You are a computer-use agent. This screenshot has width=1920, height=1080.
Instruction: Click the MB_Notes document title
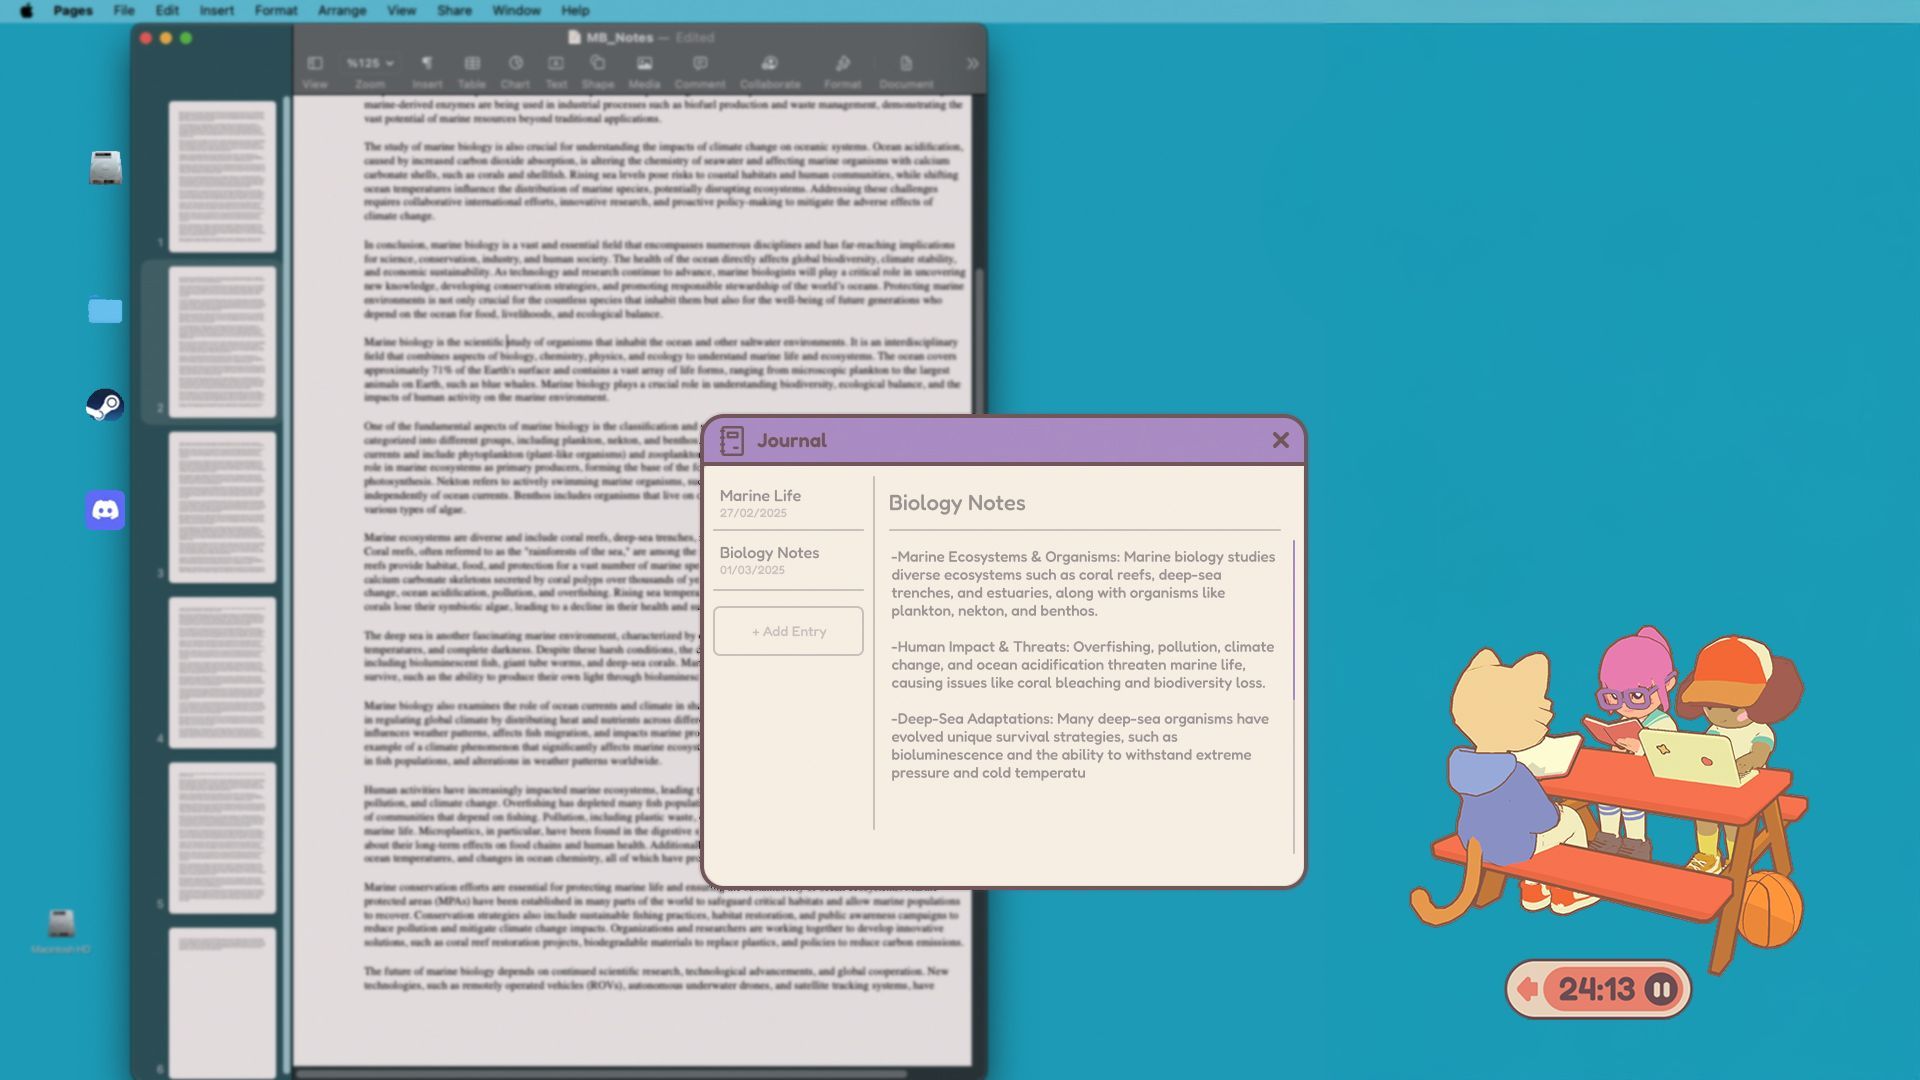[x=619, y=38]
